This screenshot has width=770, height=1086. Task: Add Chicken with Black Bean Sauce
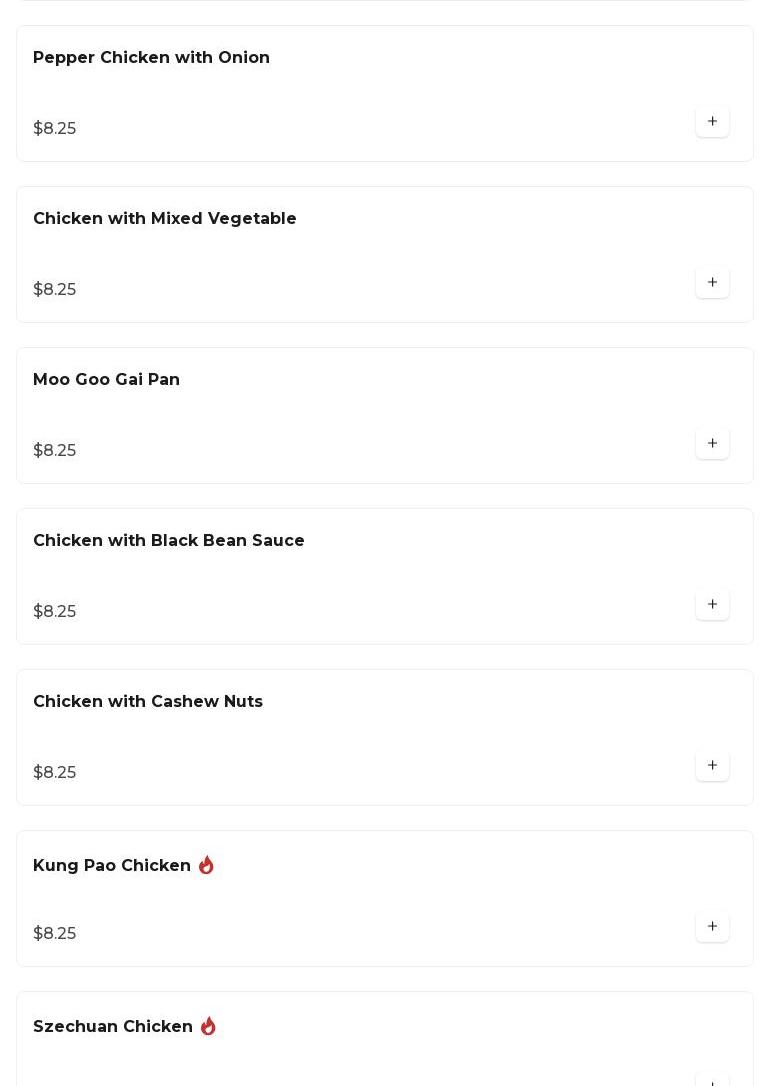click(712, 605)
